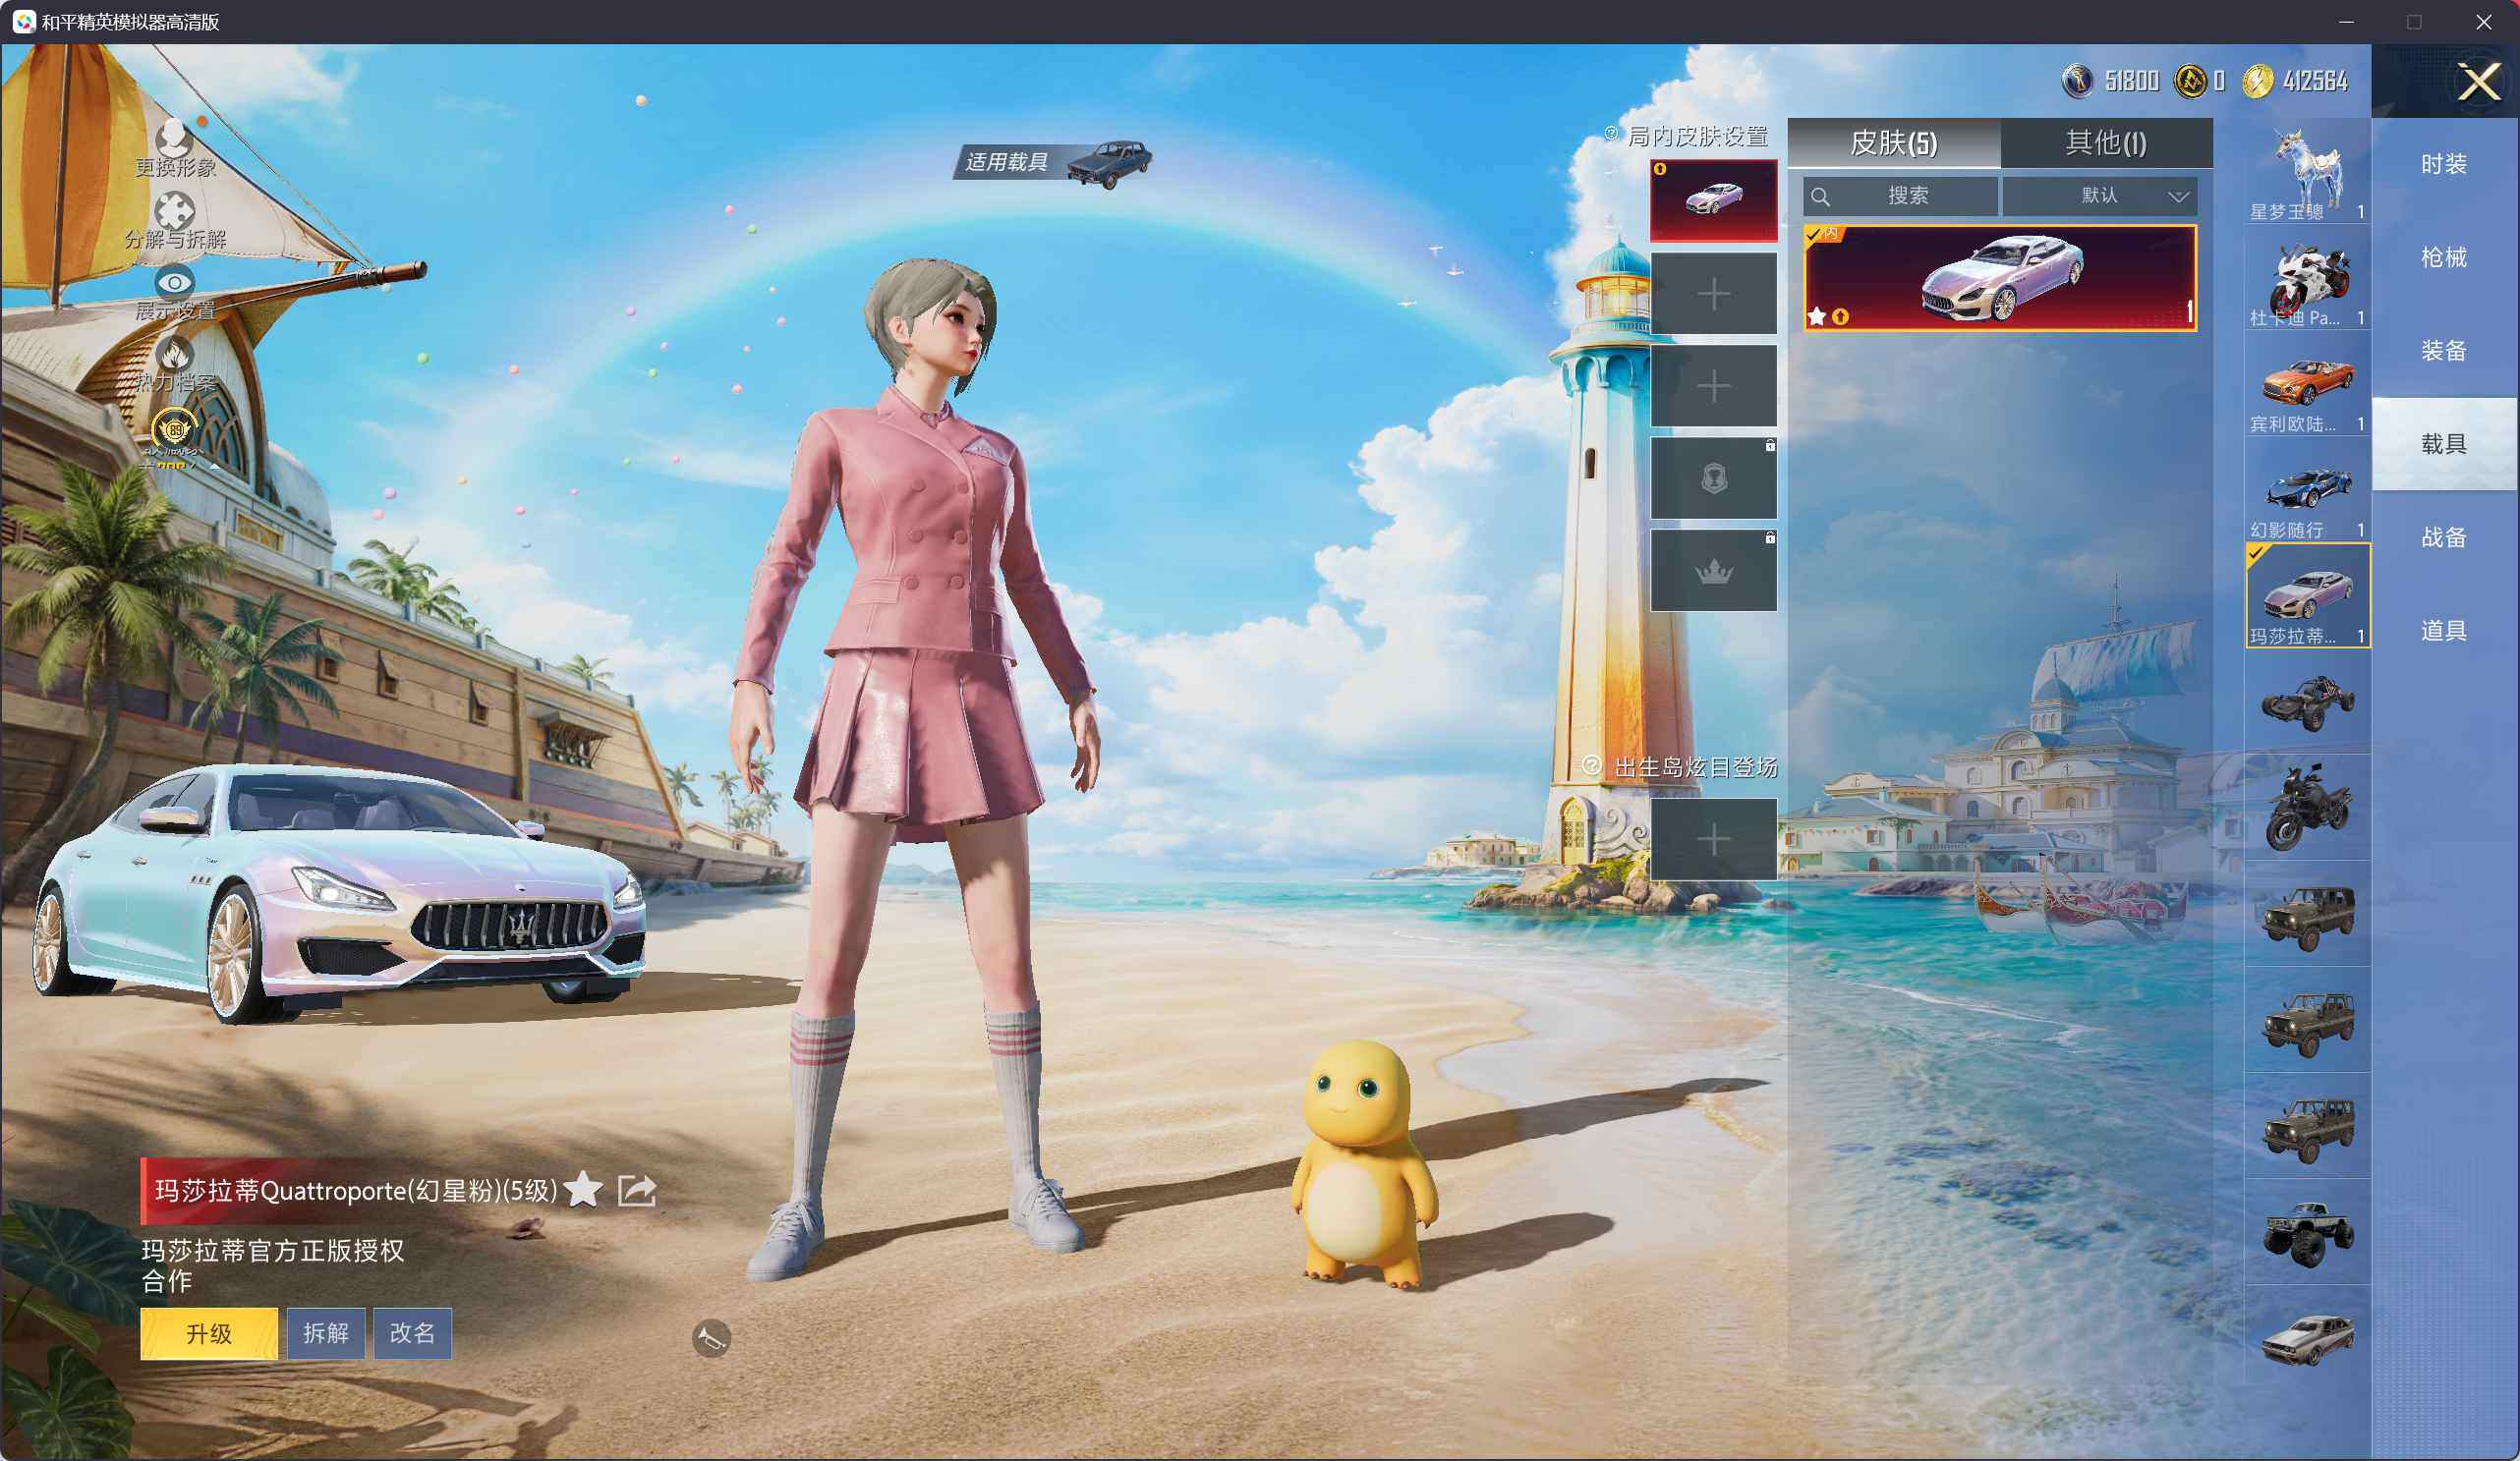
Task: Open 局内皮肤设置 help icon
Action: pyautogui.click(x=1610, y=134)
